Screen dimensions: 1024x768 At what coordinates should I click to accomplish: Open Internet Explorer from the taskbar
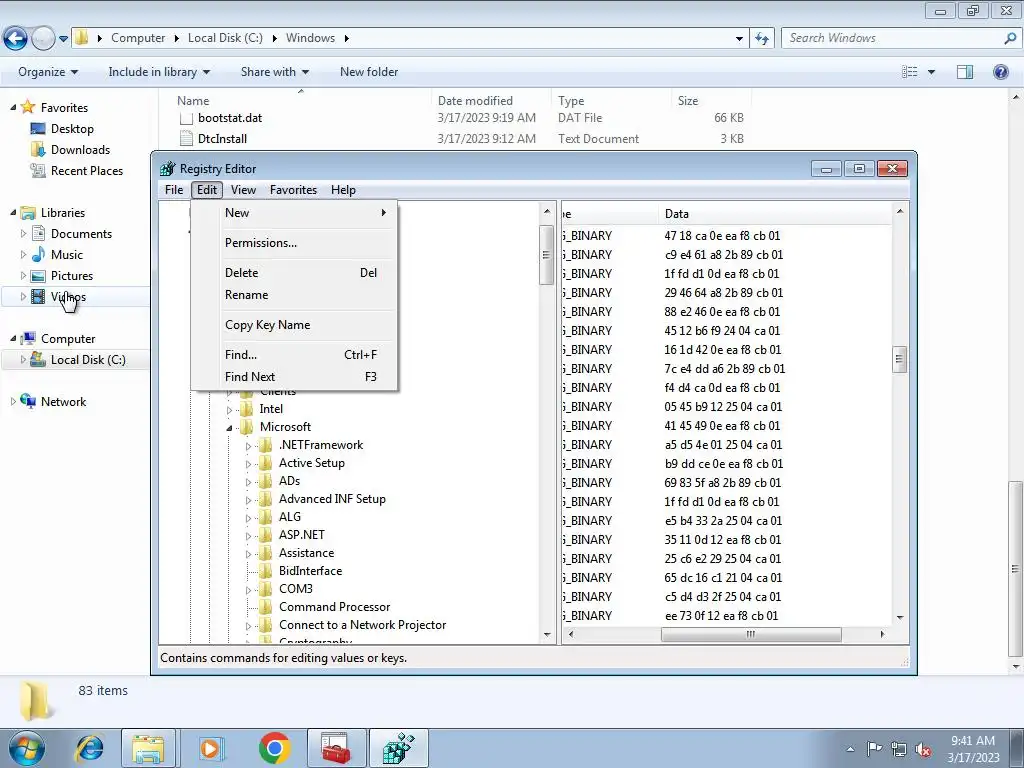tap(89, 748)
